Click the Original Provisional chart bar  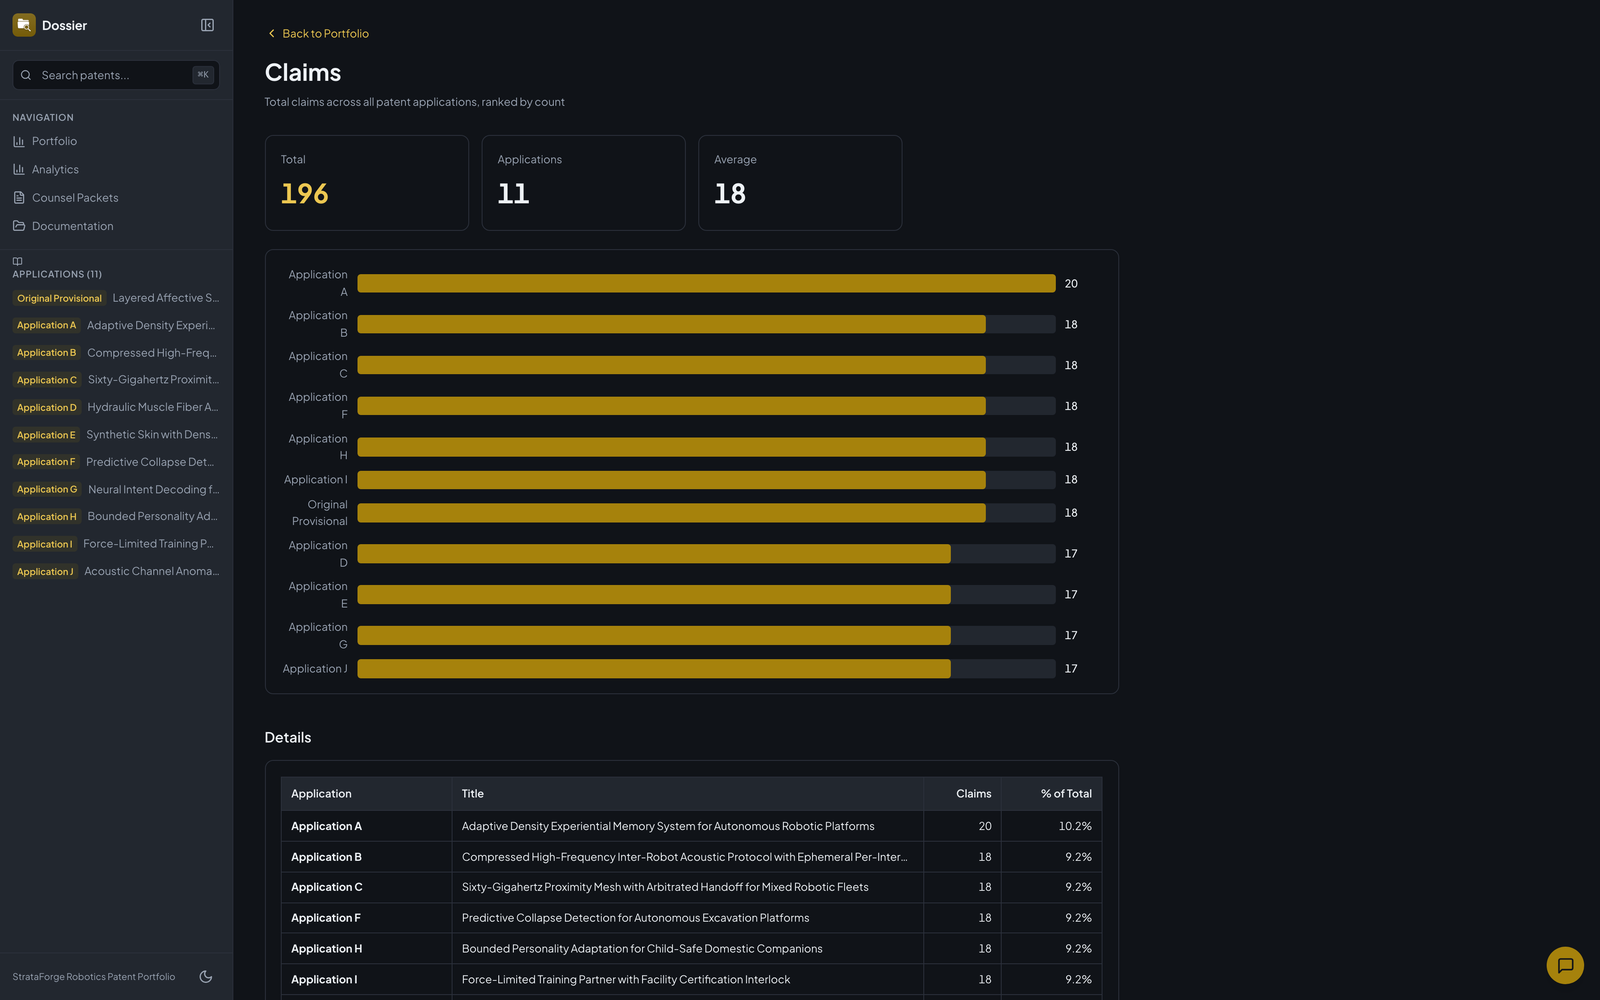(x=671, y=513)
